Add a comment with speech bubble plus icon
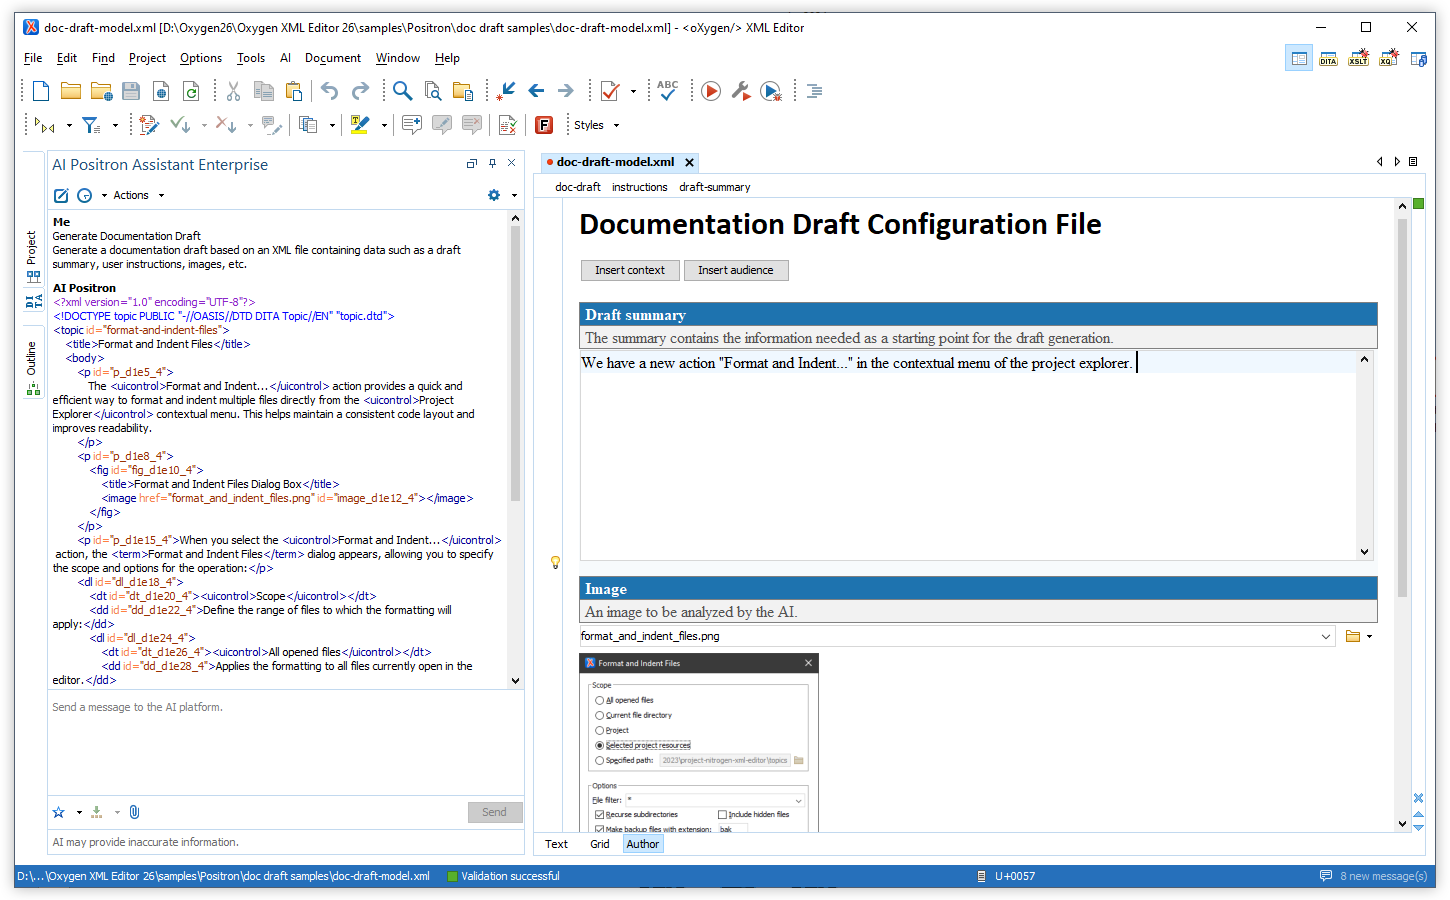Image resolution: width=1450 pixels, height=900 pixels. [411, 125]
